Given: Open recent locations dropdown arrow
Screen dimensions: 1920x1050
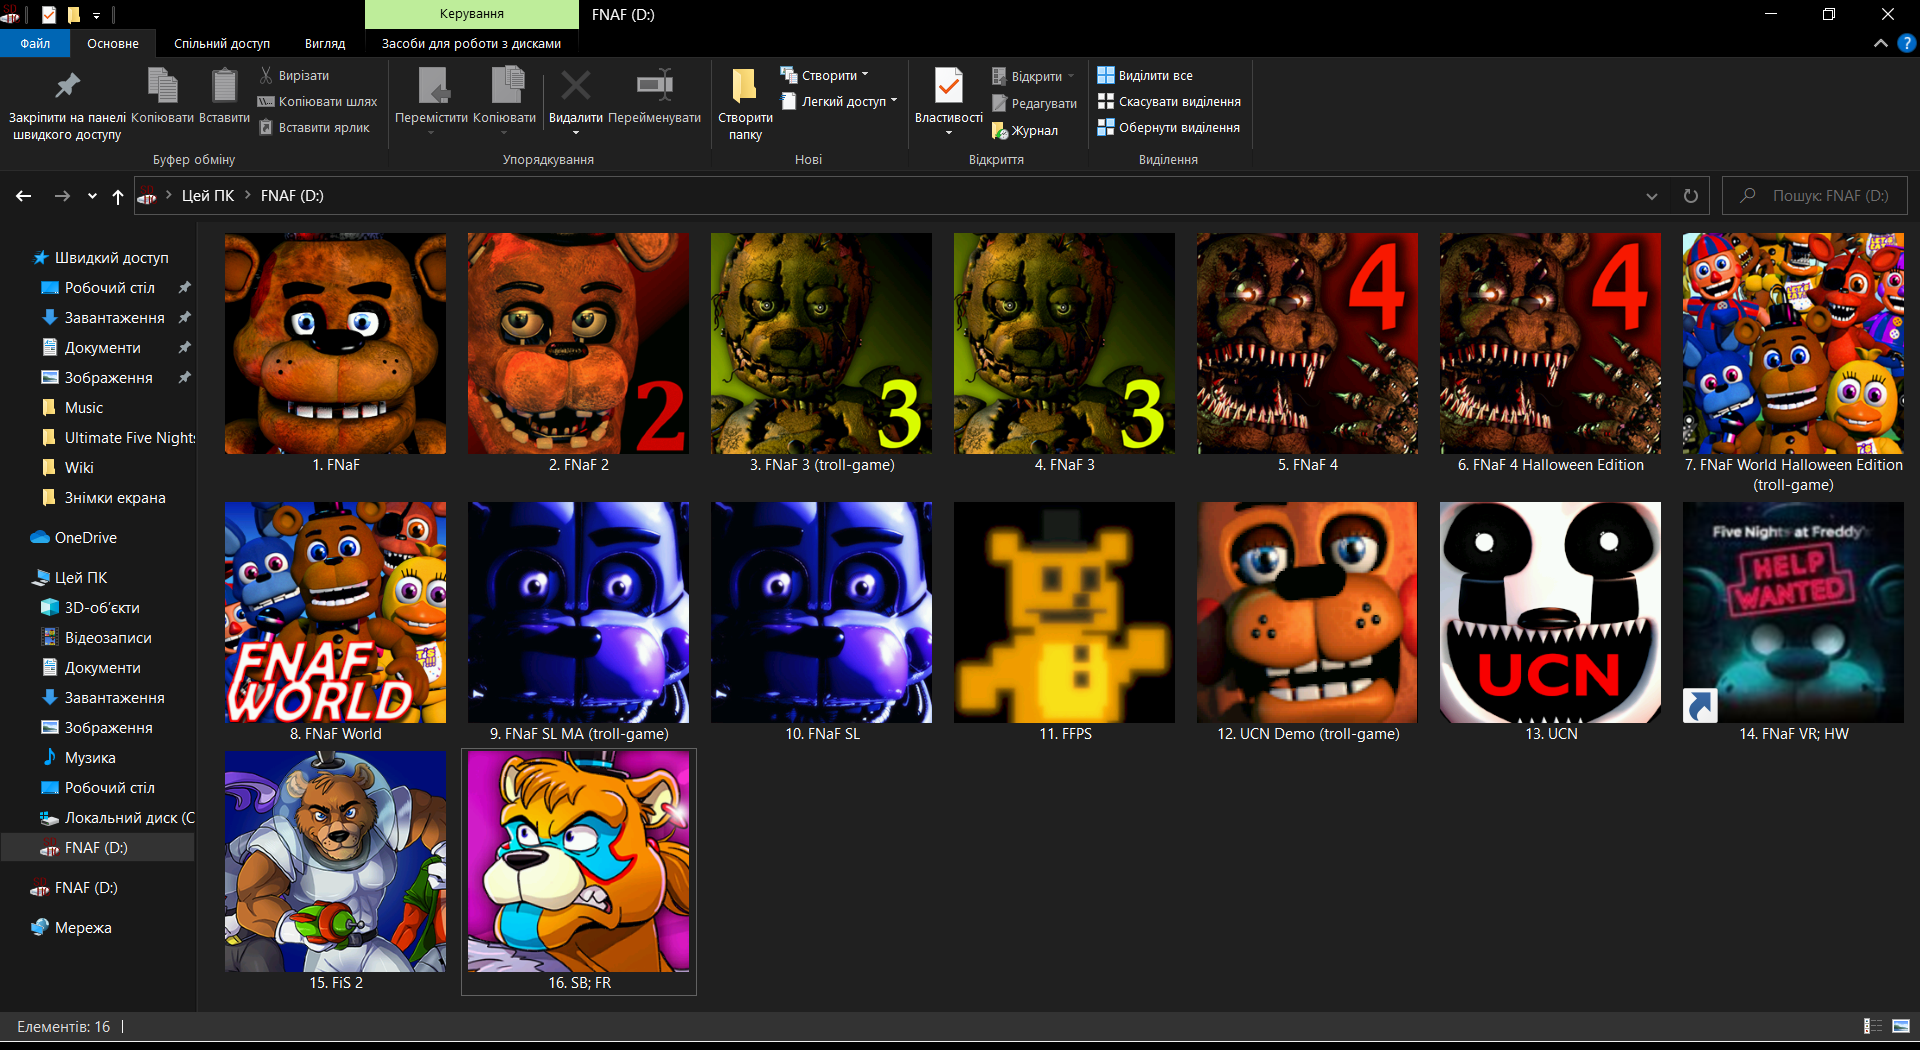Looking at the screenshot, I should pos(92,196).
